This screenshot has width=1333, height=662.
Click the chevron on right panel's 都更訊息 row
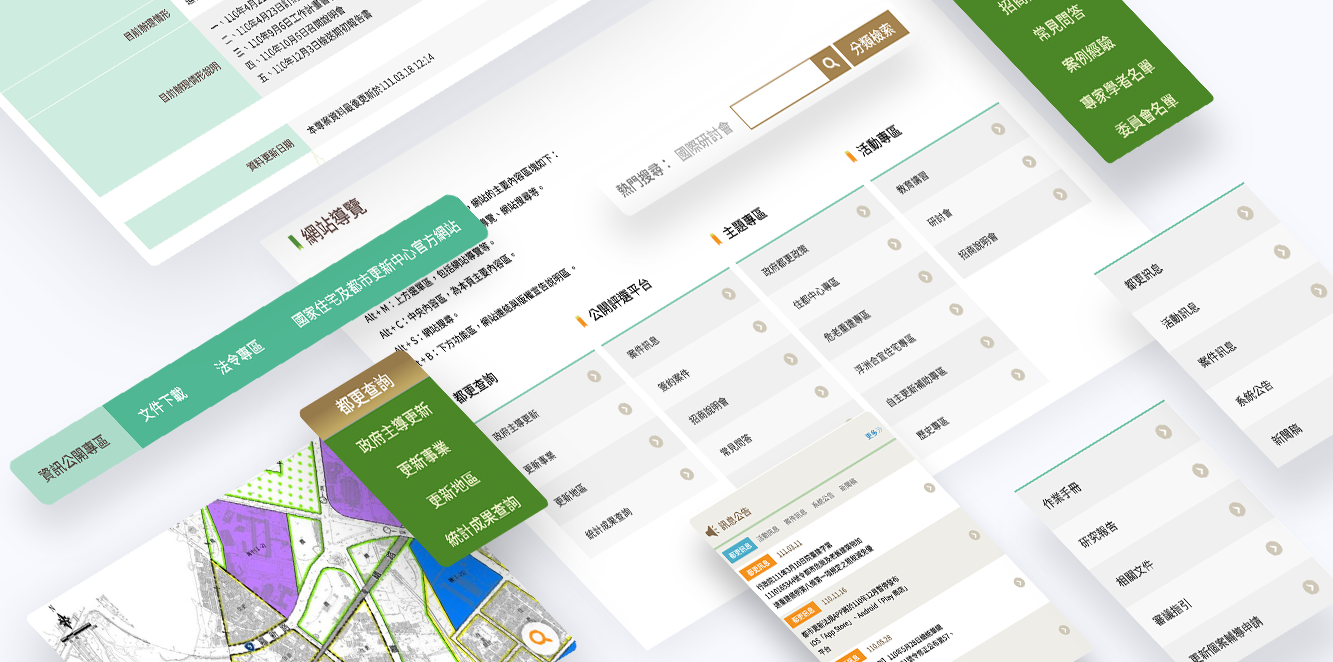pos(1245,212)
